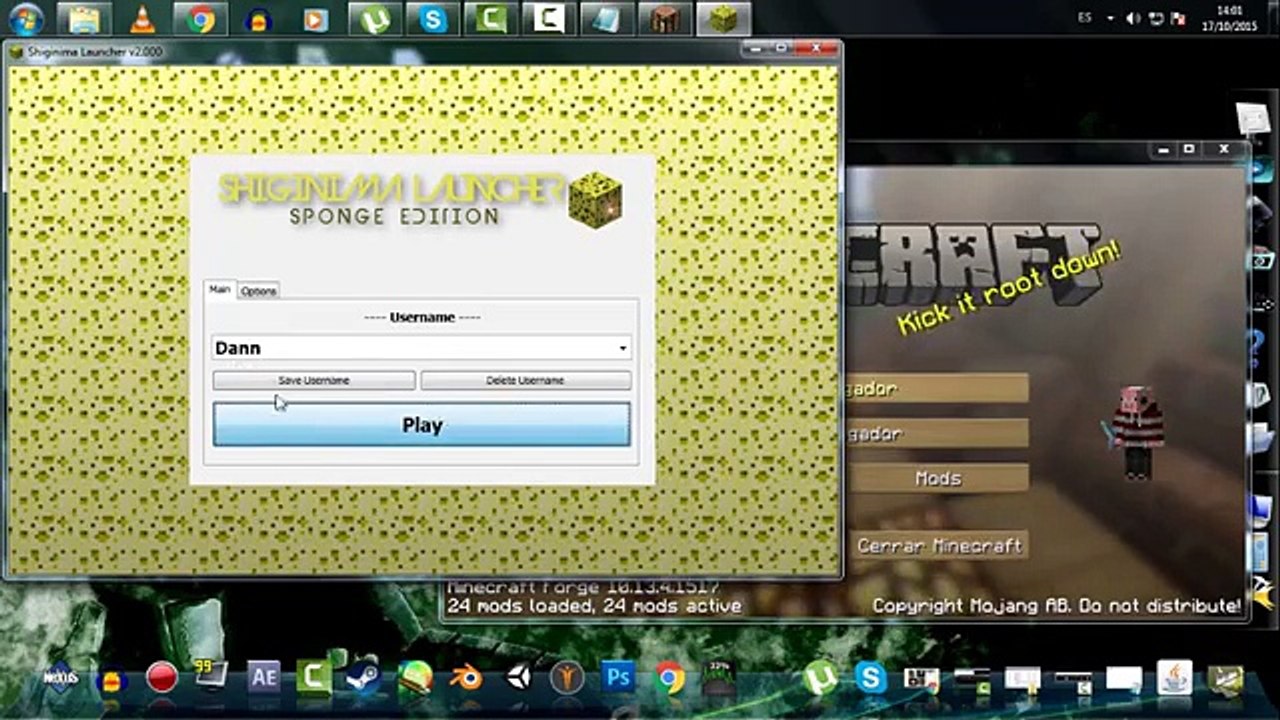Launch Fraps from the dock

(212, 675)
